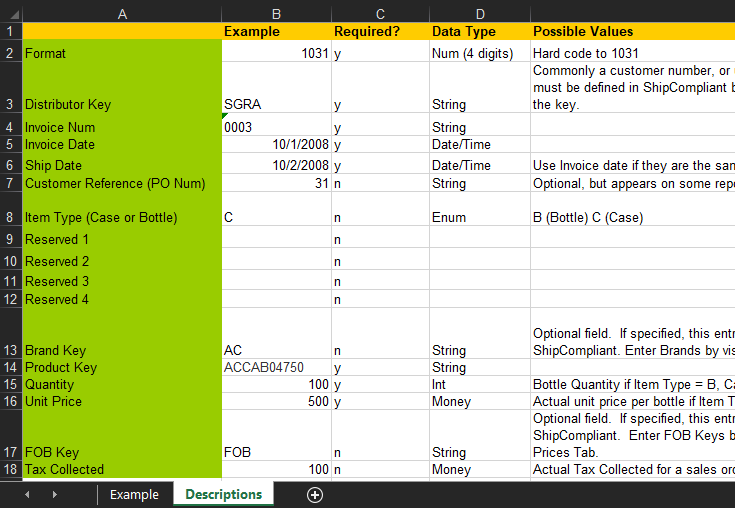Select the Ship Date value 10/2/2008
Screen dimensions: 735x508
(x=276, y=165)
